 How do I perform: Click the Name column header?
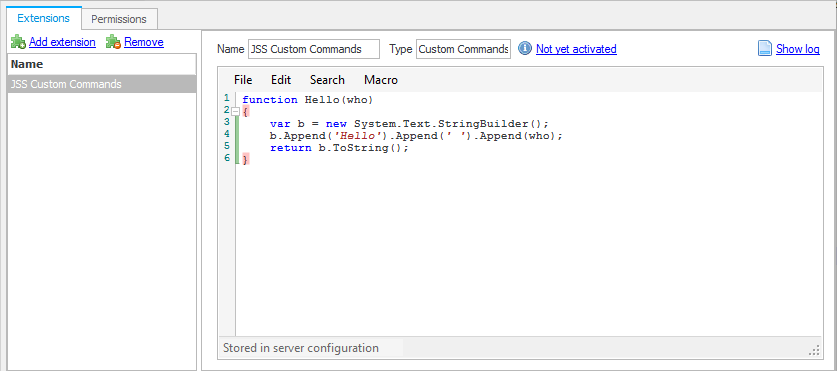(x=102, y=64)
